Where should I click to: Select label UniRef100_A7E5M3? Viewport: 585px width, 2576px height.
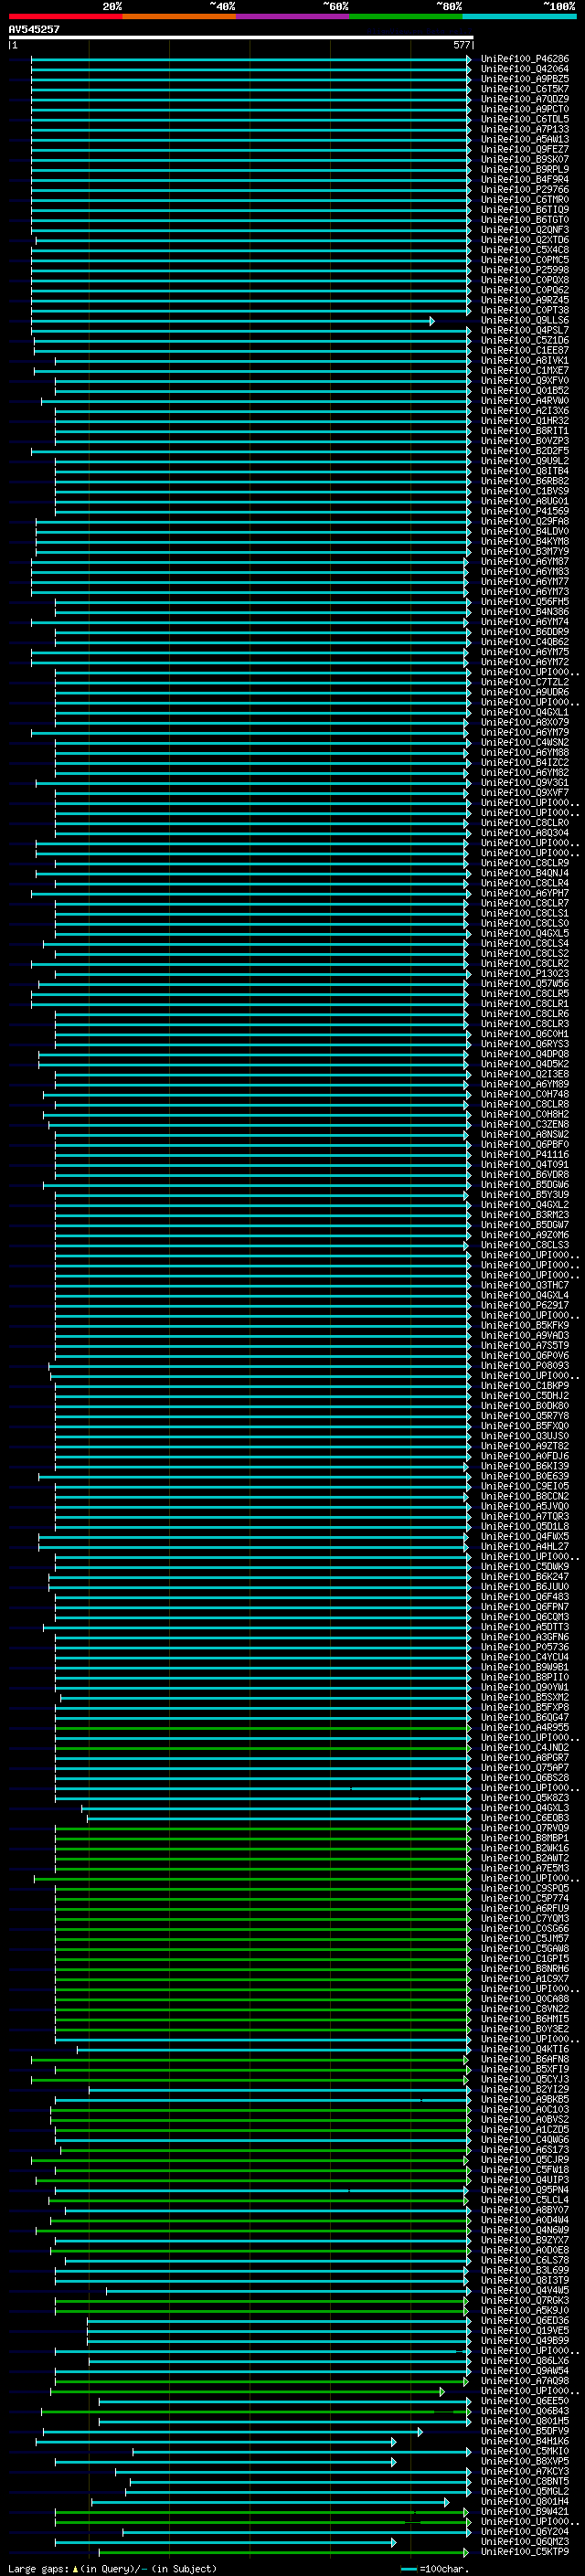(525, 1868)
